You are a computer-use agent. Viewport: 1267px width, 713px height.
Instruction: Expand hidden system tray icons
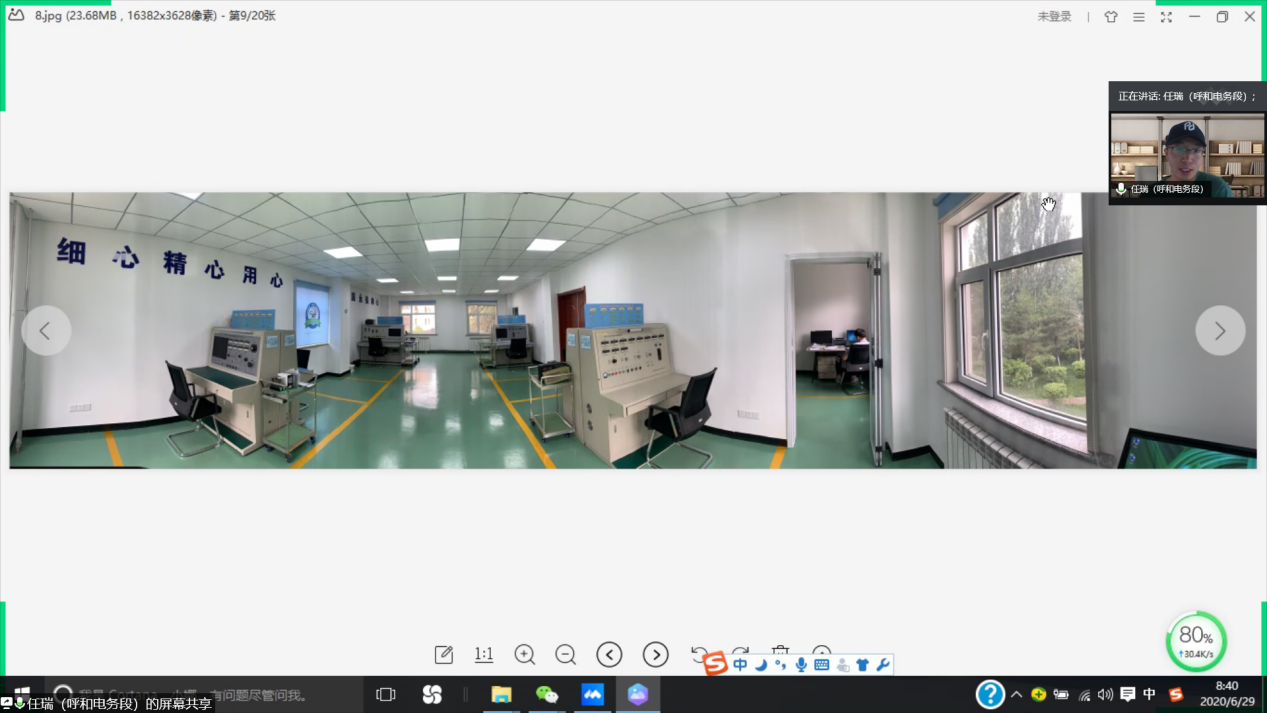[1016, 695]
